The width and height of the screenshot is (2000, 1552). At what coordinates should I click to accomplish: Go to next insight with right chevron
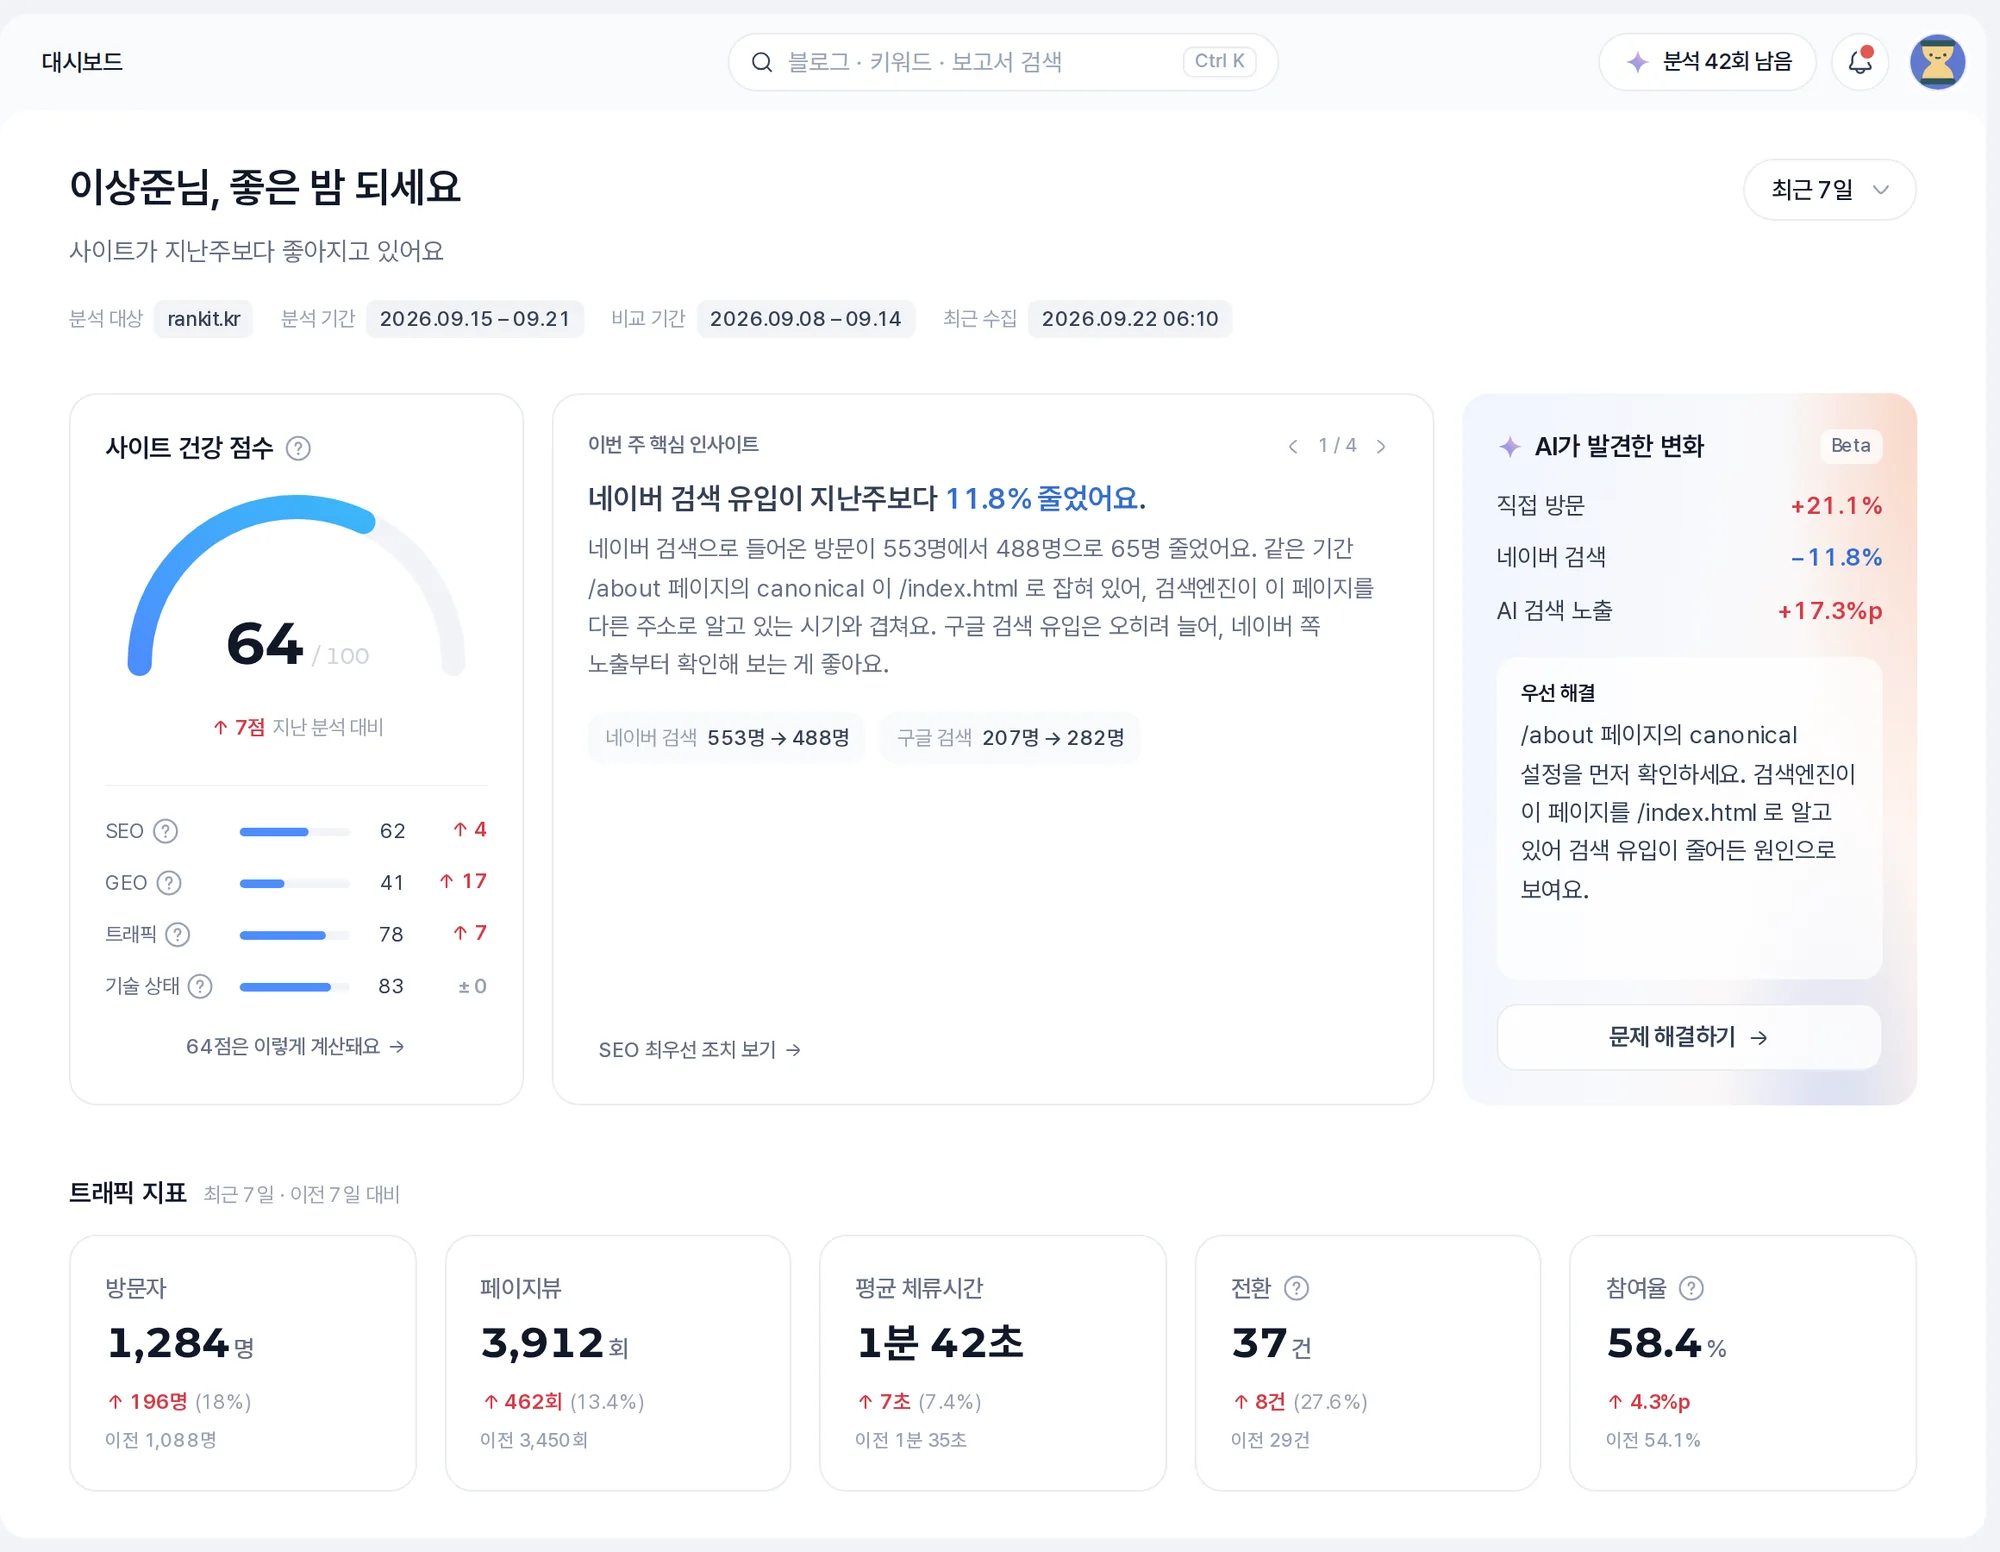[1381, 446]
